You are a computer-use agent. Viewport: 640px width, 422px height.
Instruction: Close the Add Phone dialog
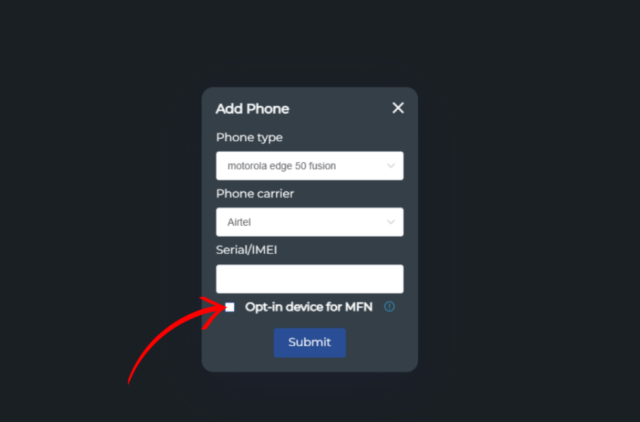(x=398, y=108)
